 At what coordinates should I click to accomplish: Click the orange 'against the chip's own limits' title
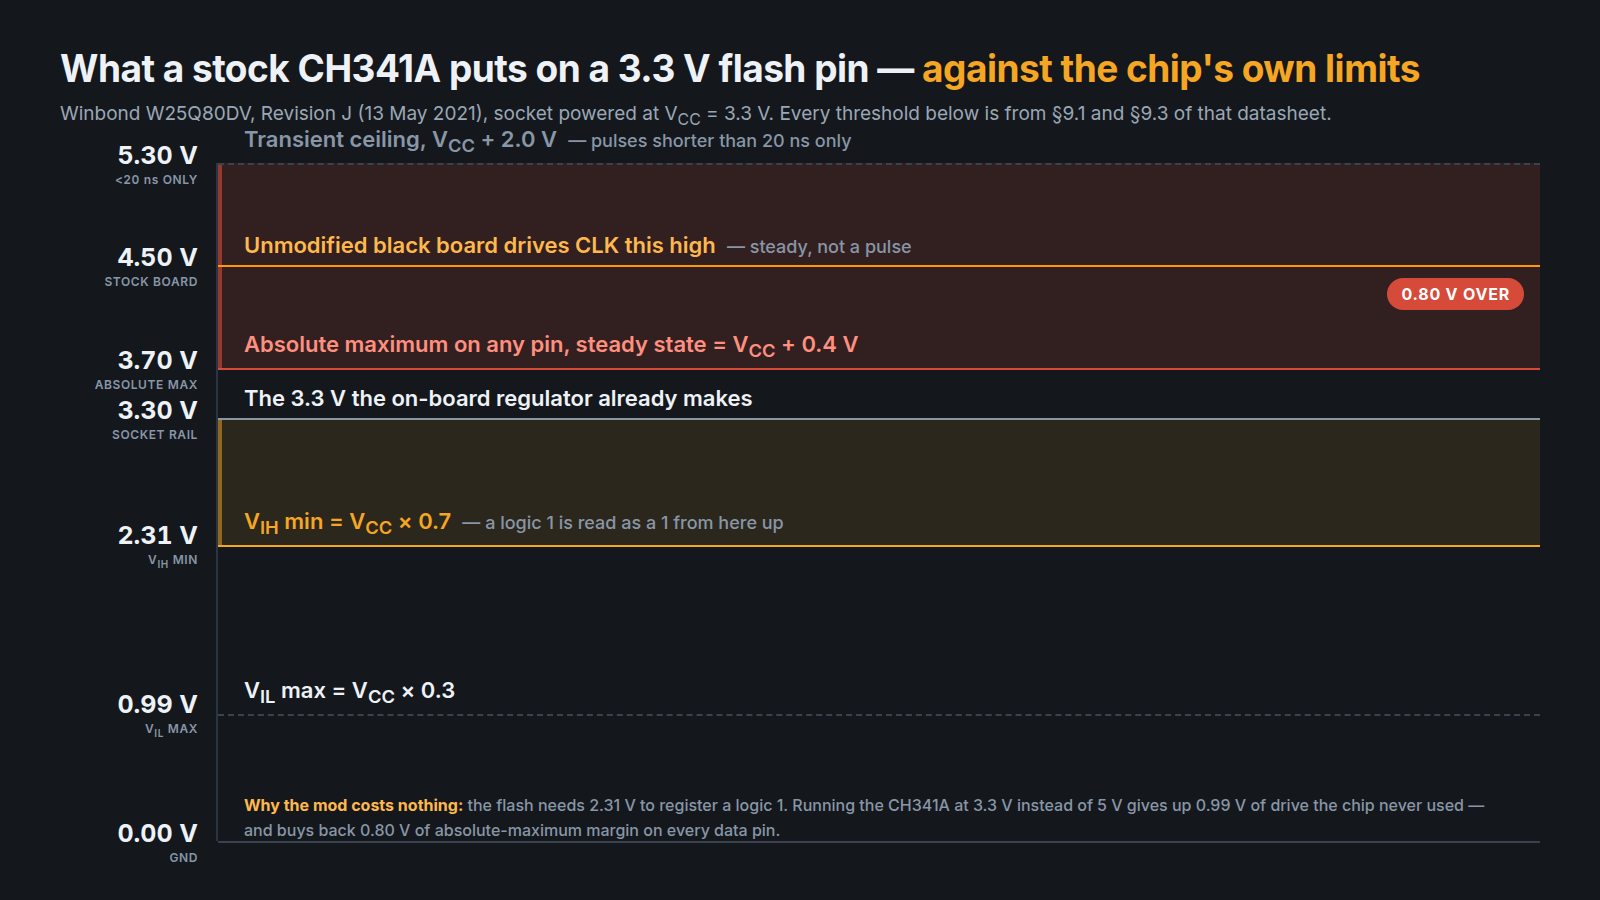pos(1170,69)
